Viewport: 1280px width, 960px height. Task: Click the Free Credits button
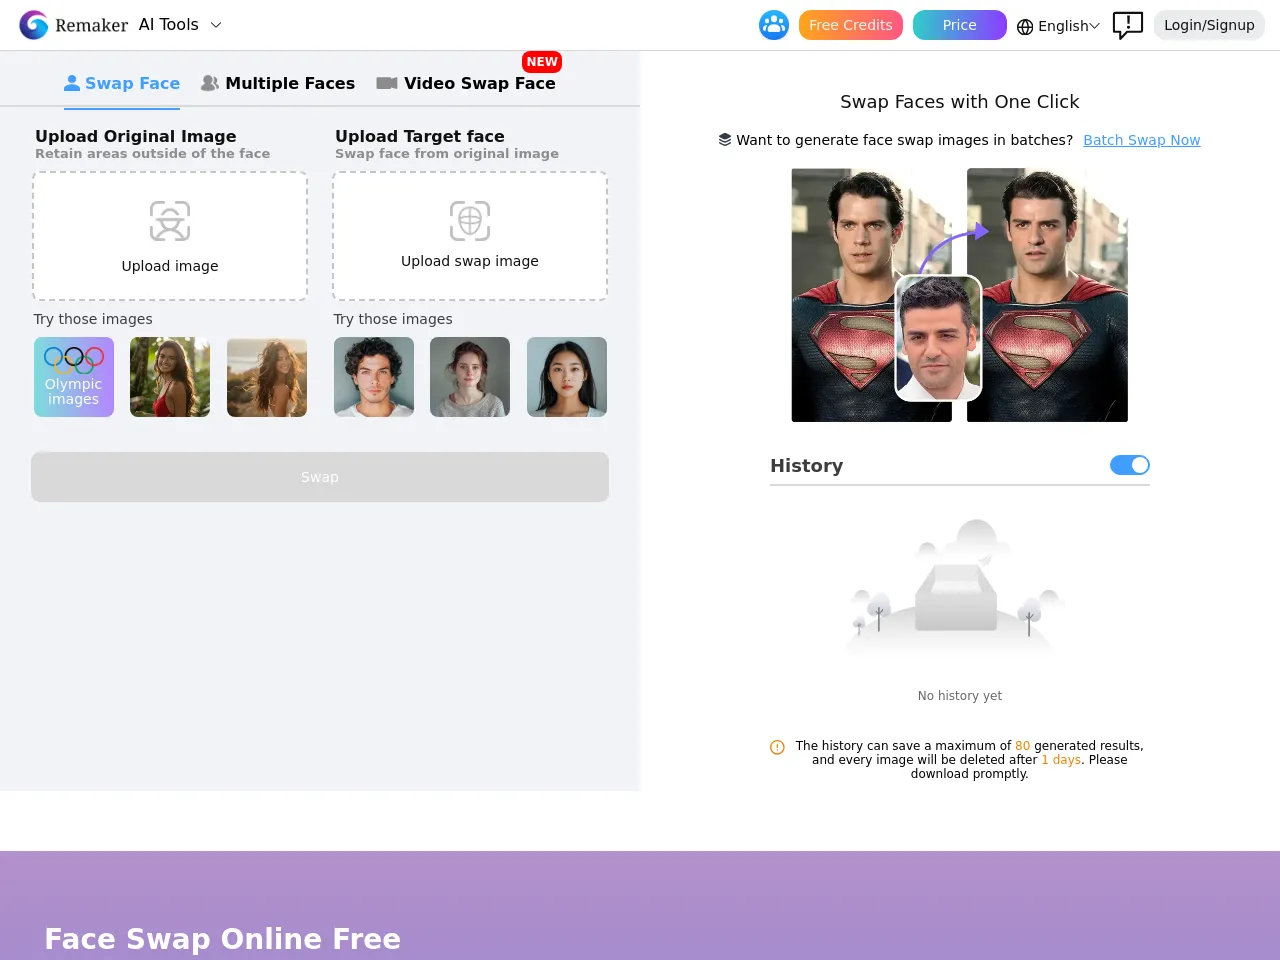[x=850, y=25]
